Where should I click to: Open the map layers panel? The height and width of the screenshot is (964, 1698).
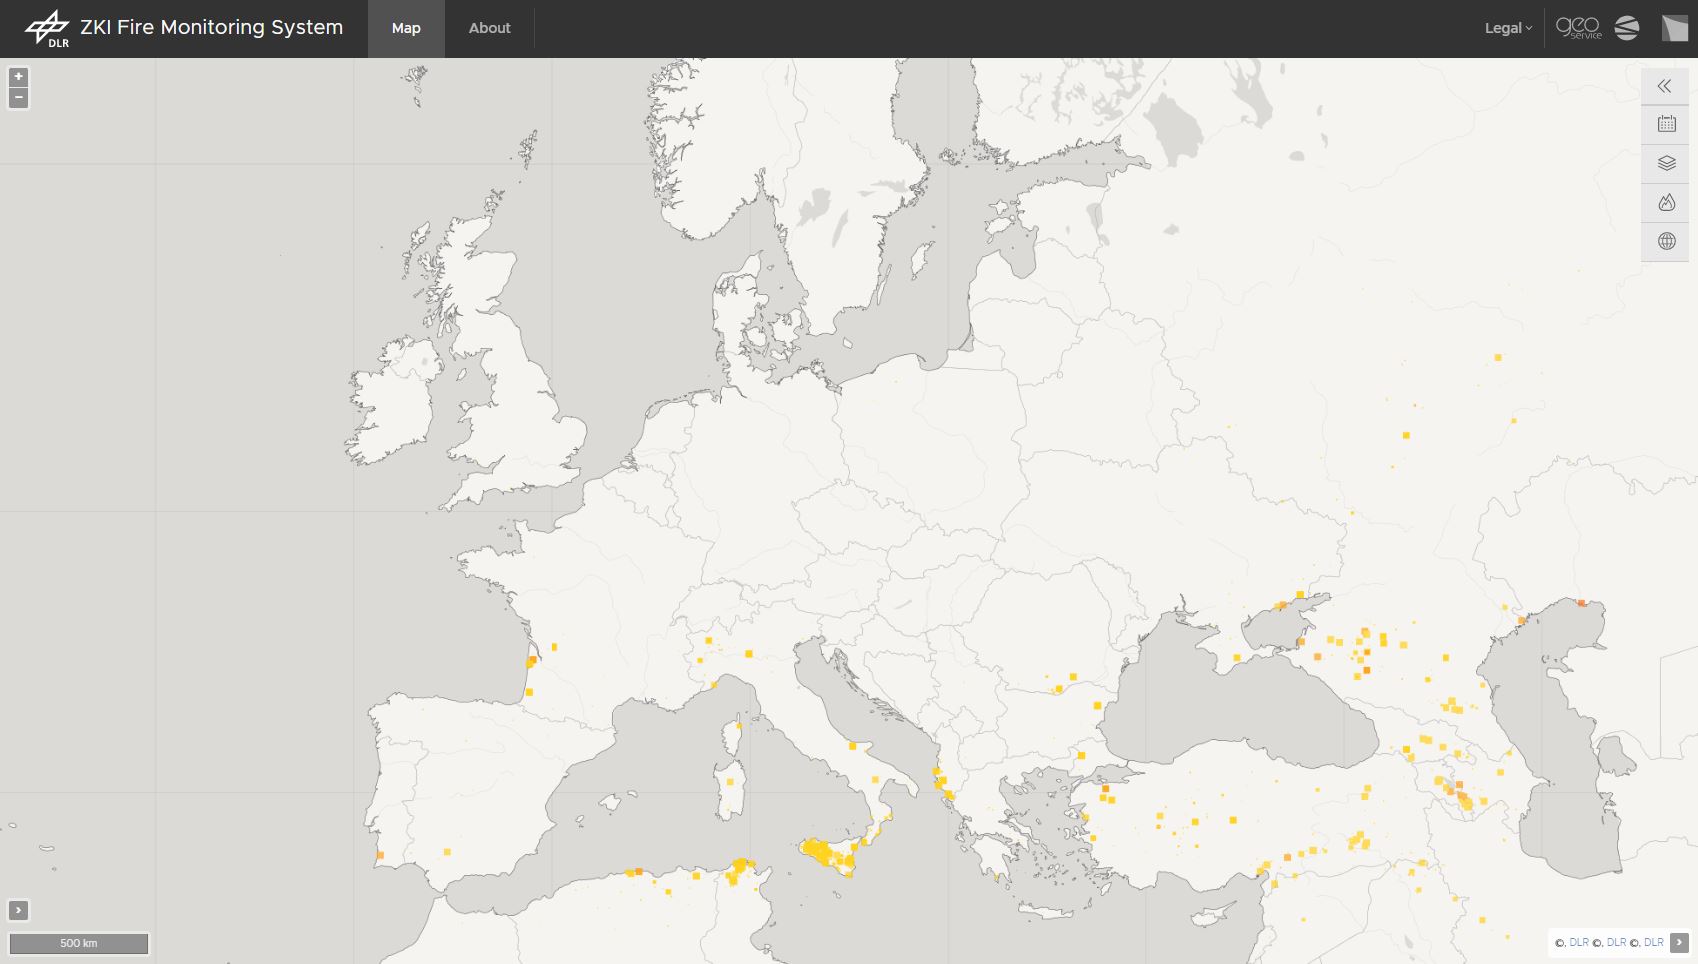(1666, 163)
